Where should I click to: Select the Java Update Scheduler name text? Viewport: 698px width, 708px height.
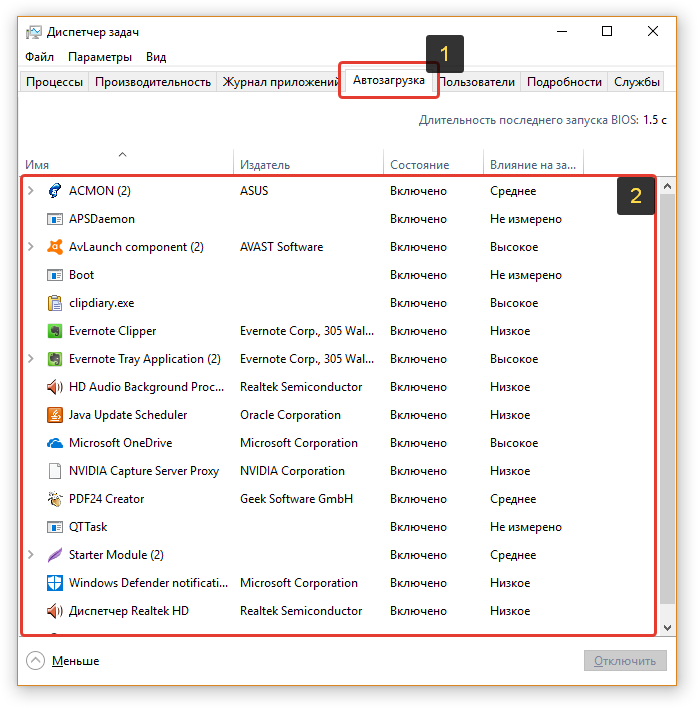tap(128, 415)
